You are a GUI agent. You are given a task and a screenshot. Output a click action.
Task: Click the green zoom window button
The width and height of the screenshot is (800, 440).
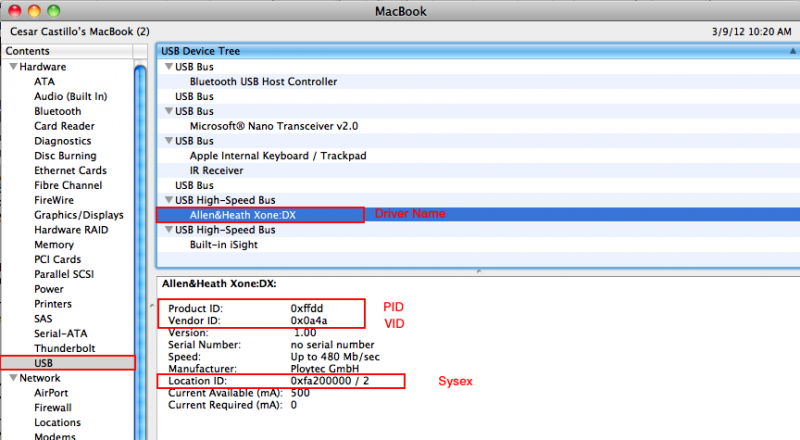tap(54, 11)
